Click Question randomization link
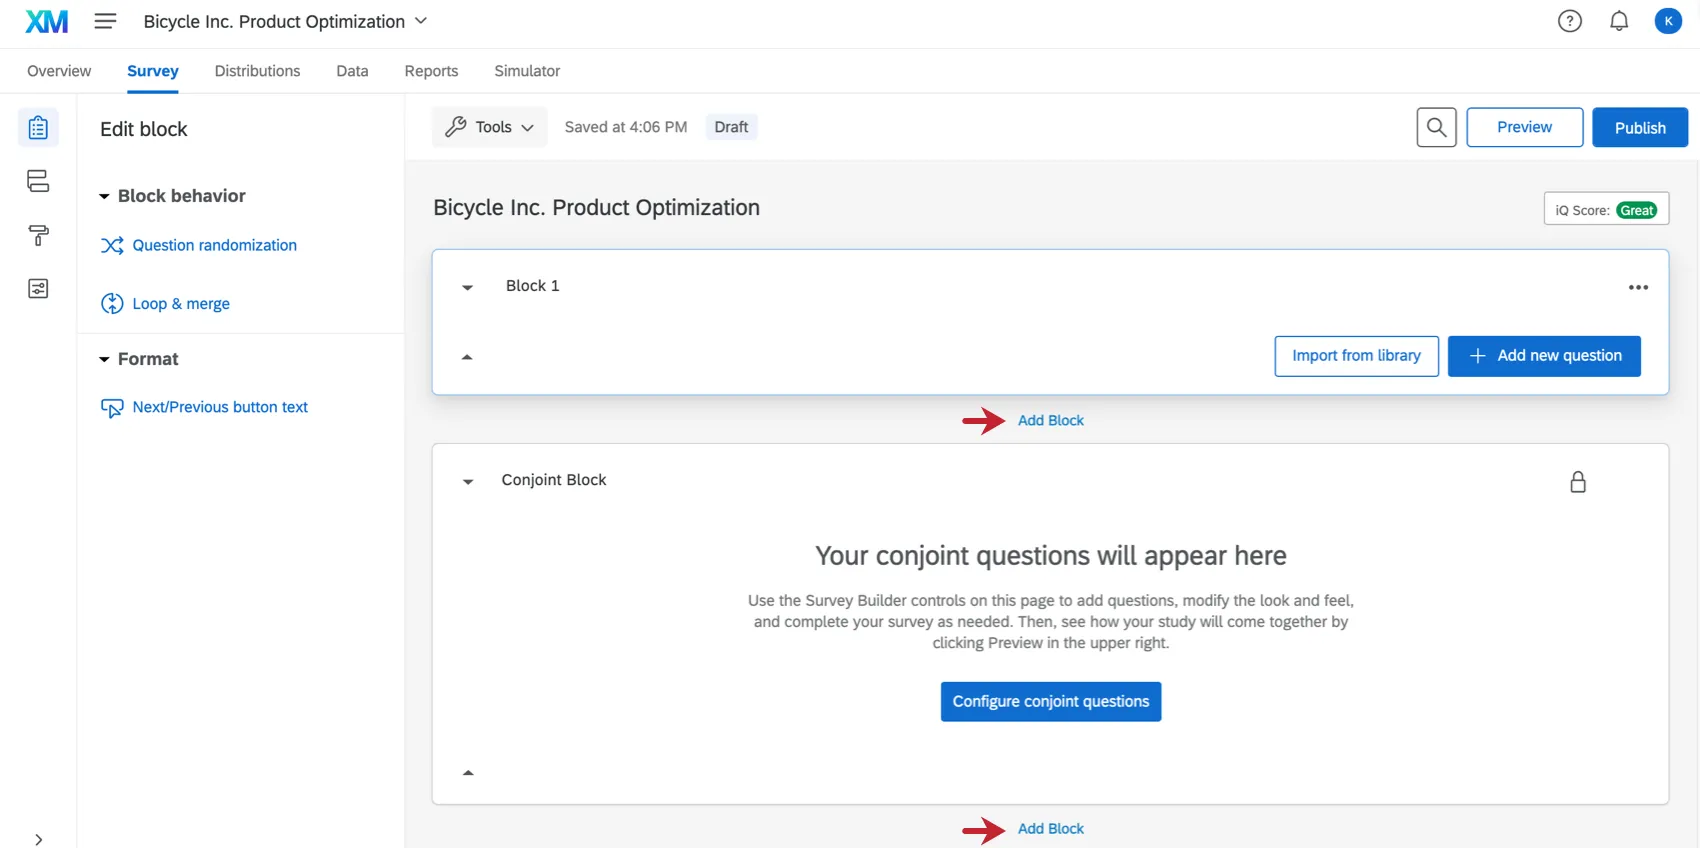 pos(214,245)
